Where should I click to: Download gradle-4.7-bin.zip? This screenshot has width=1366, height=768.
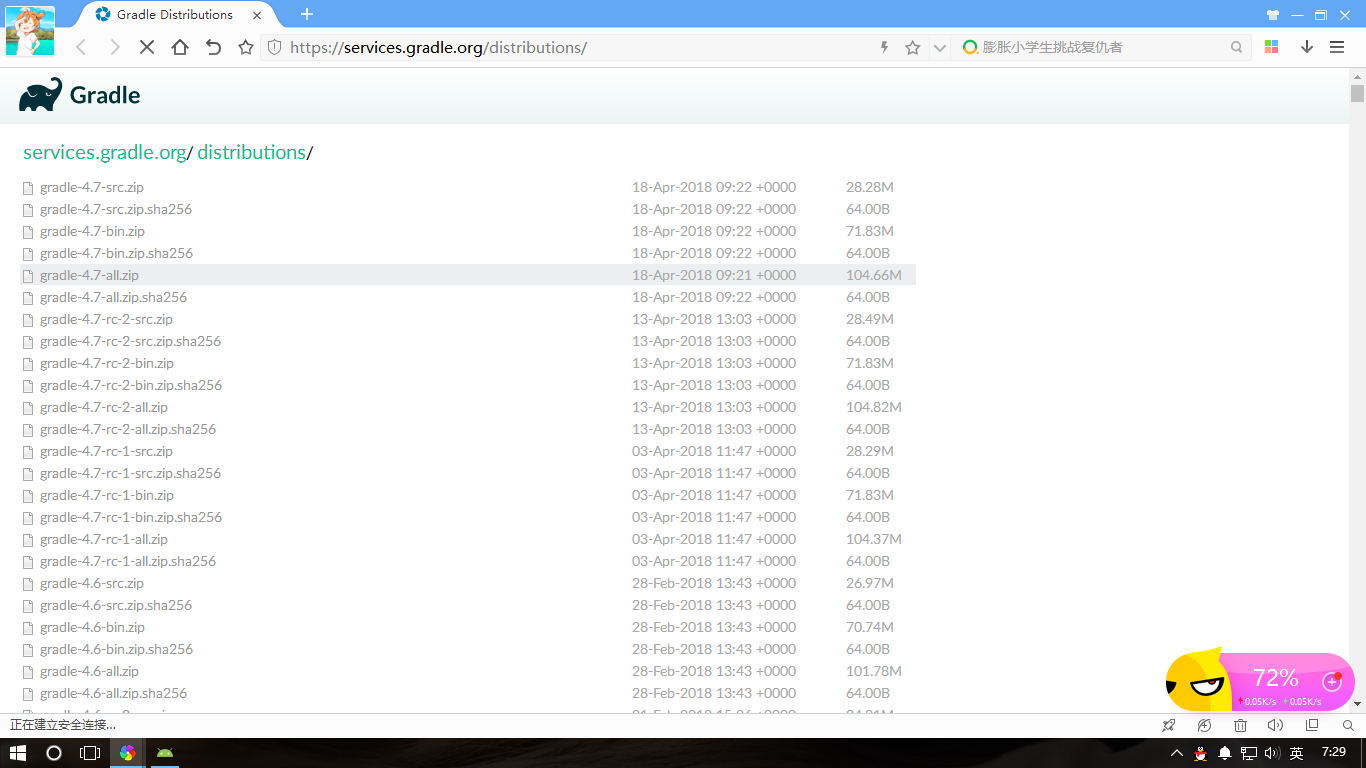point(92,231)
